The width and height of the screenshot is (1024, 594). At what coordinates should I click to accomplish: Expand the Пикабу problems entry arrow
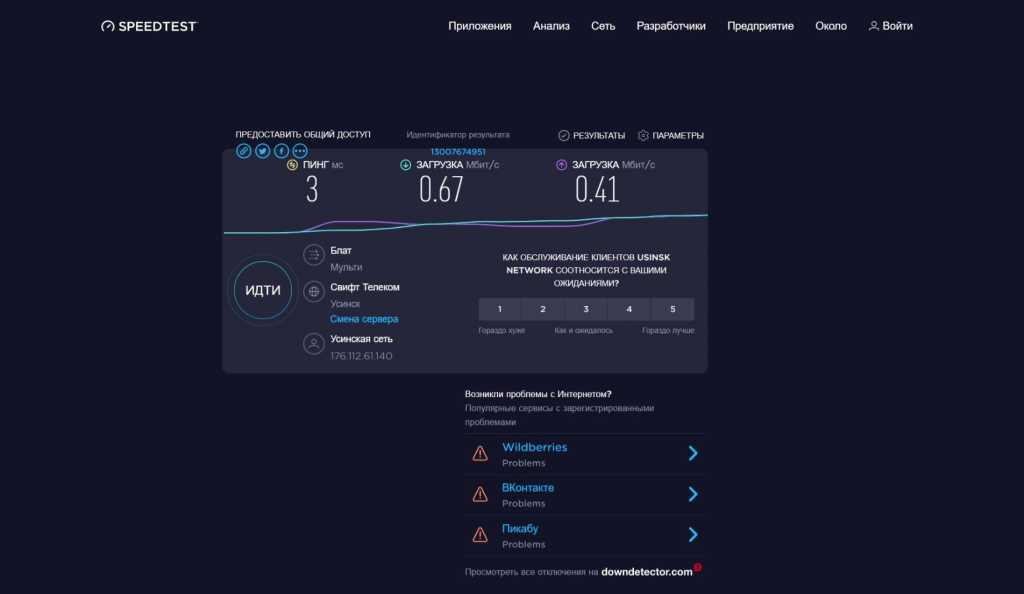[x=692, y=535]
